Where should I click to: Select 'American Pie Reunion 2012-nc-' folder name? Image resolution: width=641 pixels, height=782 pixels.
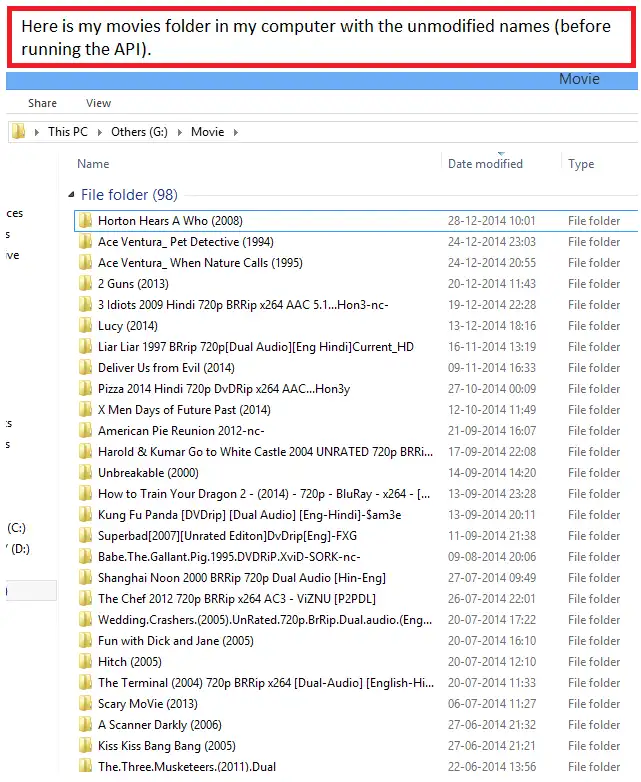[x=181, y=430]
